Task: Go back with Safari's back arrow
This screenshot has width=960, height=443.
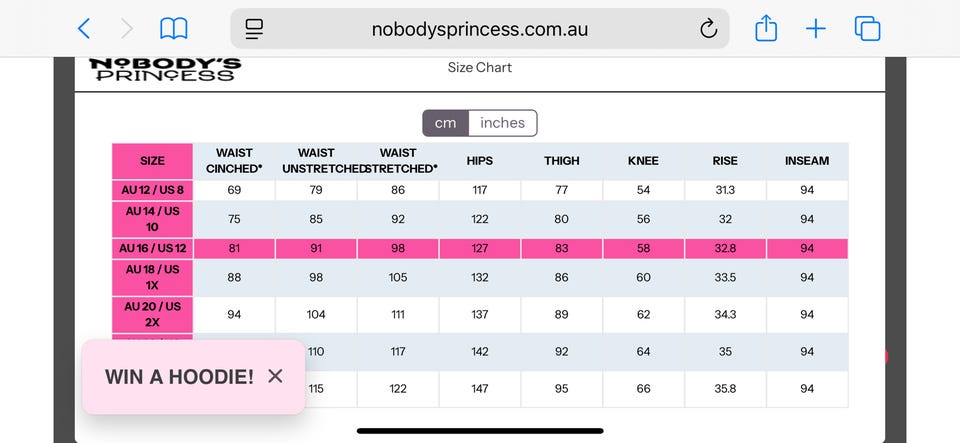Action: 84,29
